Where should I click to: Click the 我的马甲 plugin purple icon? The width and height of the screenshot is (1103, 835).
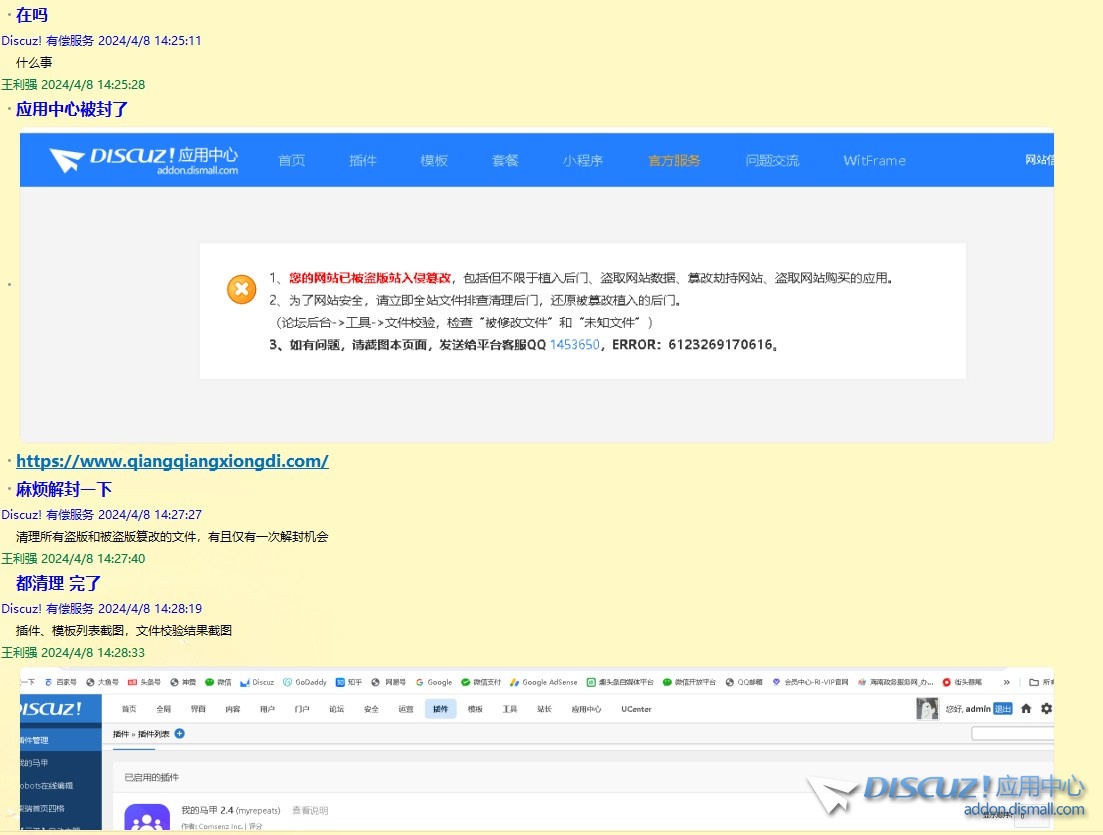147,819
